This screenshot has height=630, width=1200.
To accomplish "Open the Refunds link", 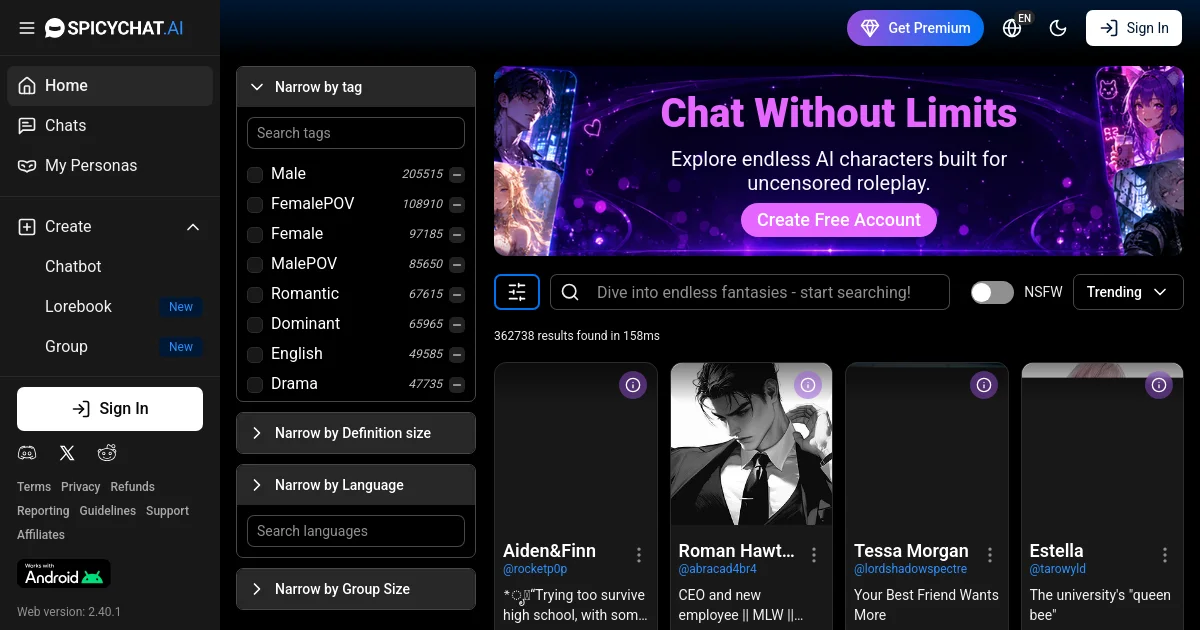I will tap(133, 487).
